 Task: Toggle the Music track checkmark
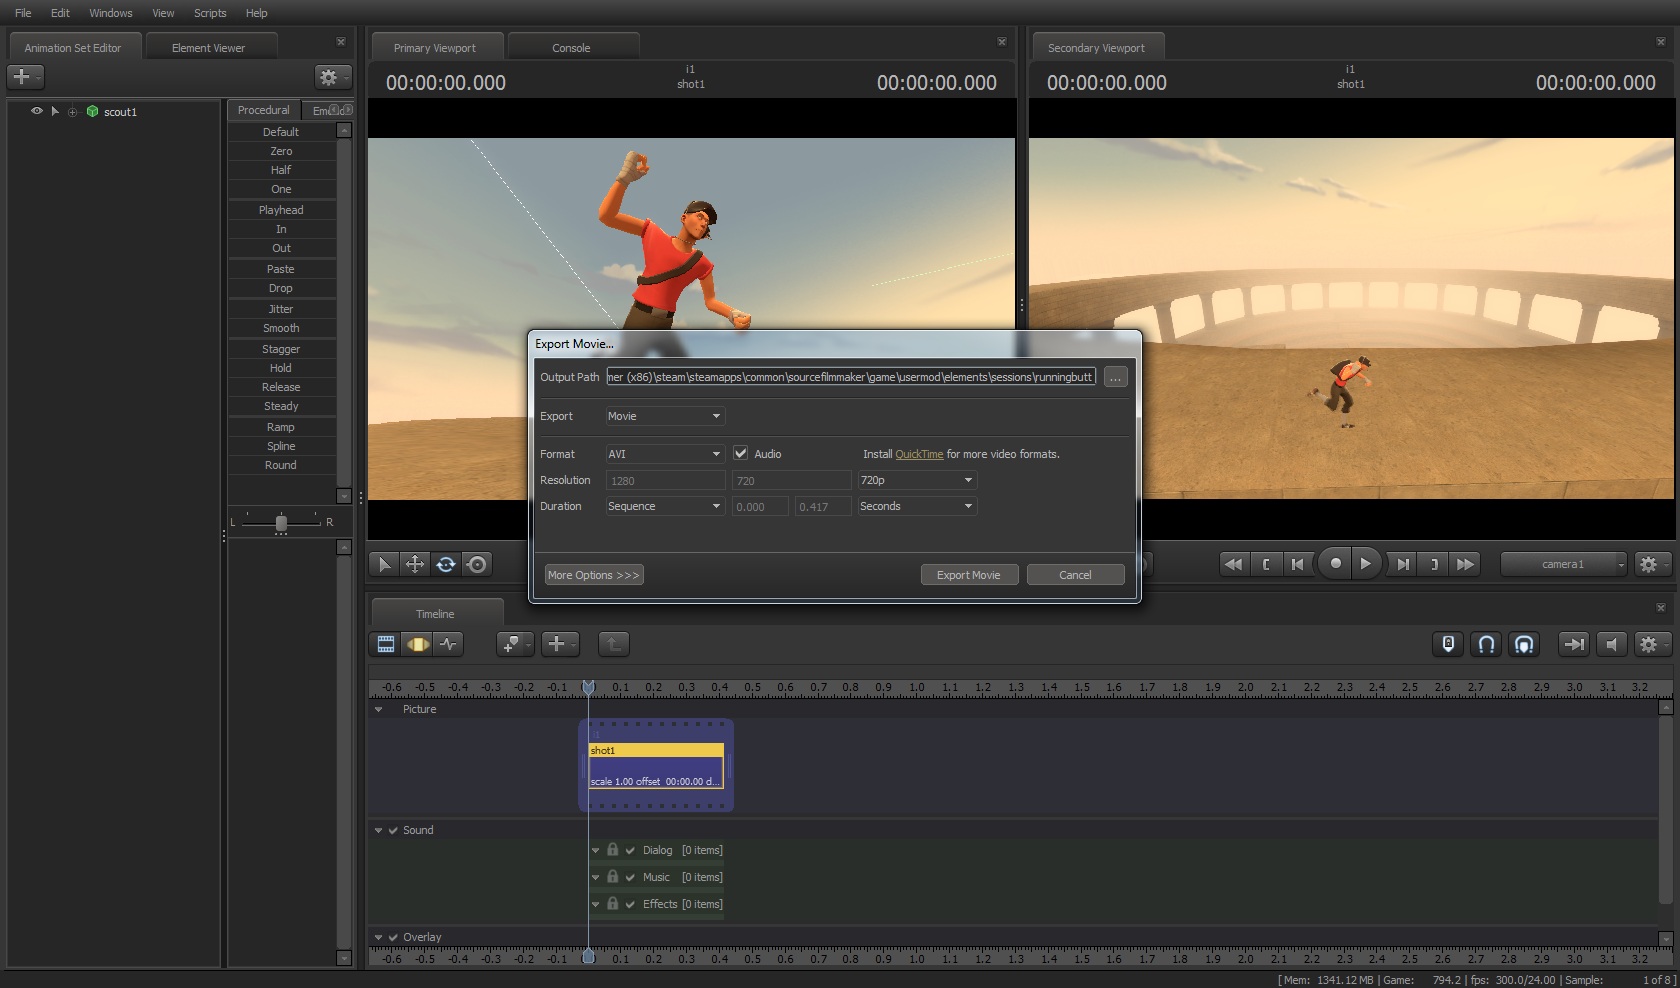[x=630, y=877]
